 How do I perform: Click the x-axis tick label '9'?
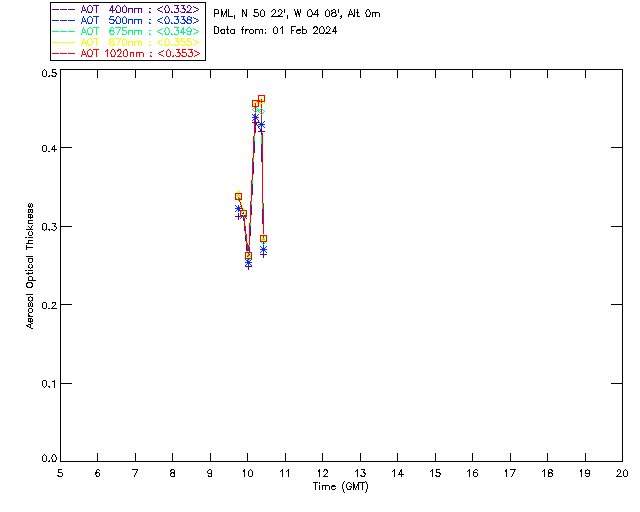click(210, 473)
